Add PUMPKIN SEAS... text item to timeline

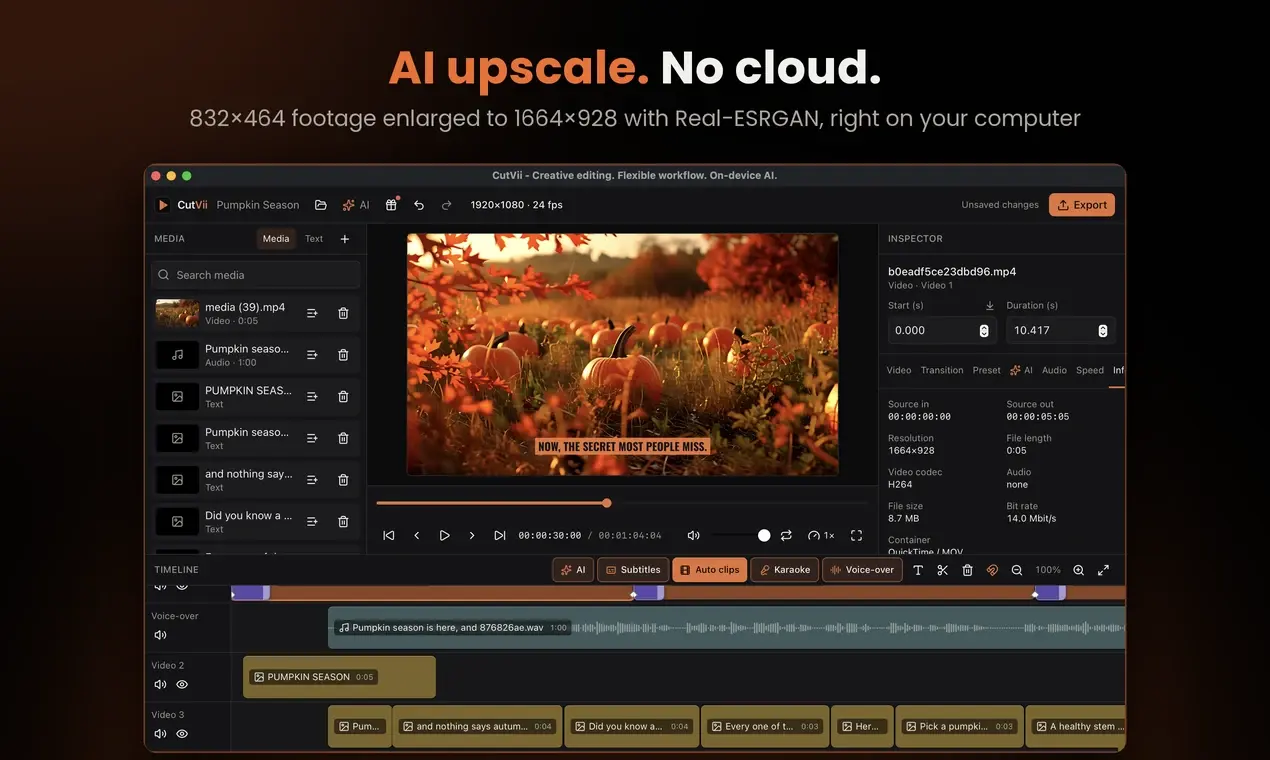312,397
